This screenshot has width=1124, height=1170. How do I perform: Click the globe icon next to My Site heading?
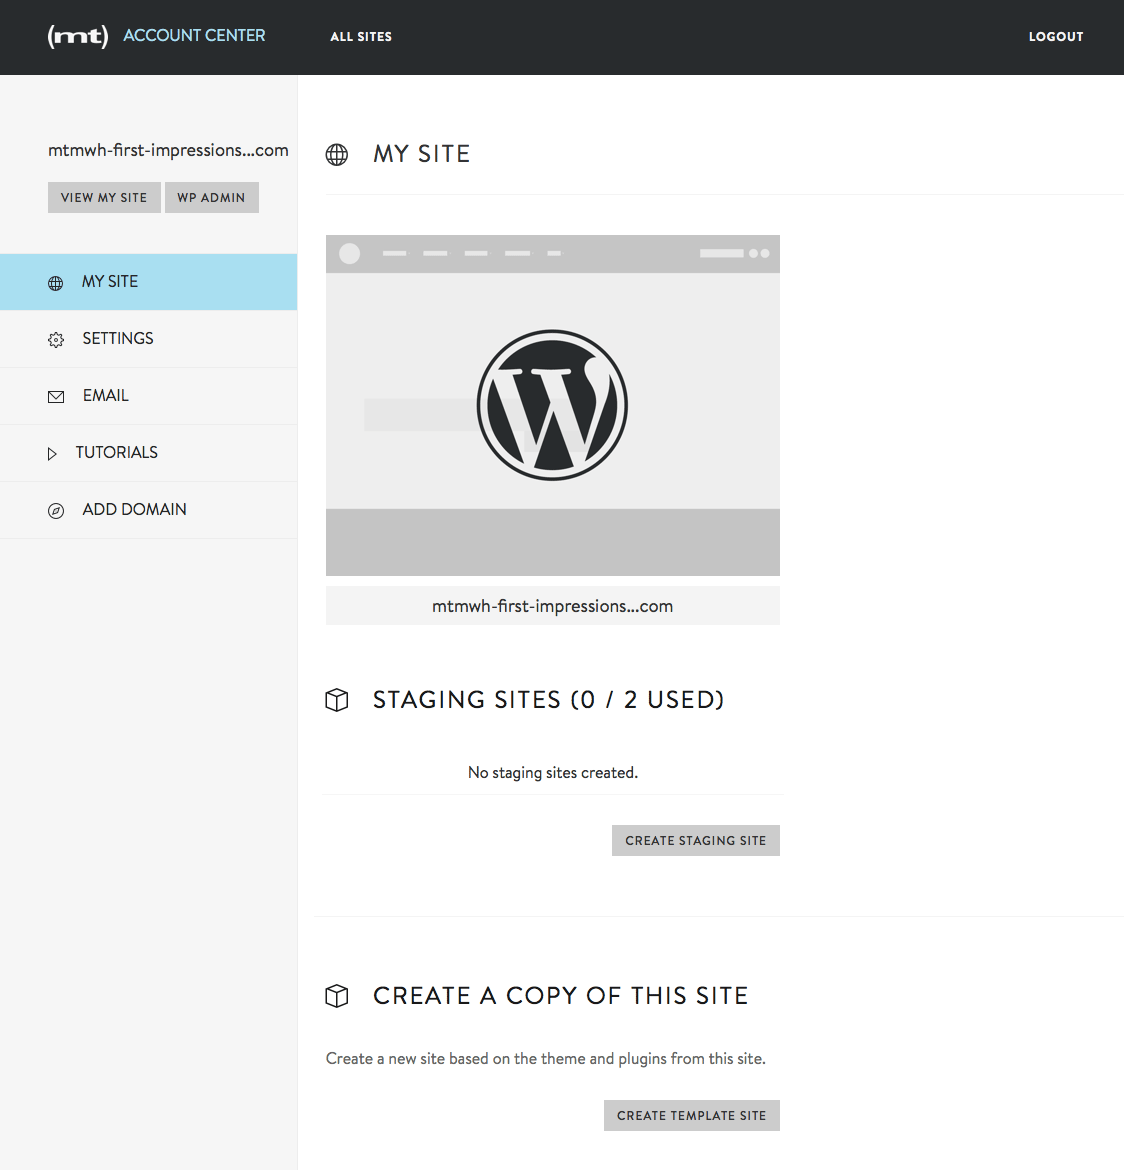(337, 154)
